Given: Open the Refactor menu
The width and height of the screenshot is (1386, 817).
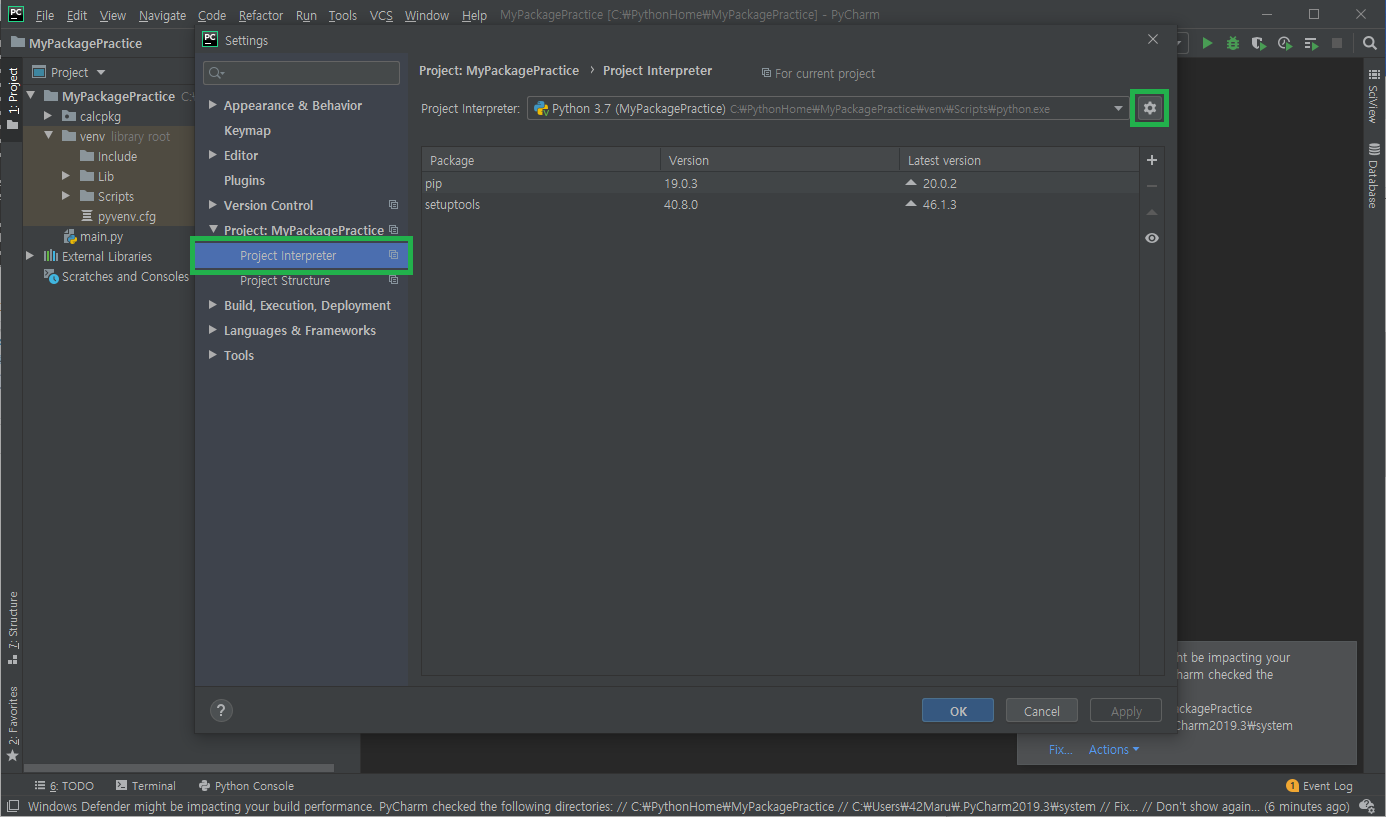Looking at the screenshot, I should click(261, 15).
